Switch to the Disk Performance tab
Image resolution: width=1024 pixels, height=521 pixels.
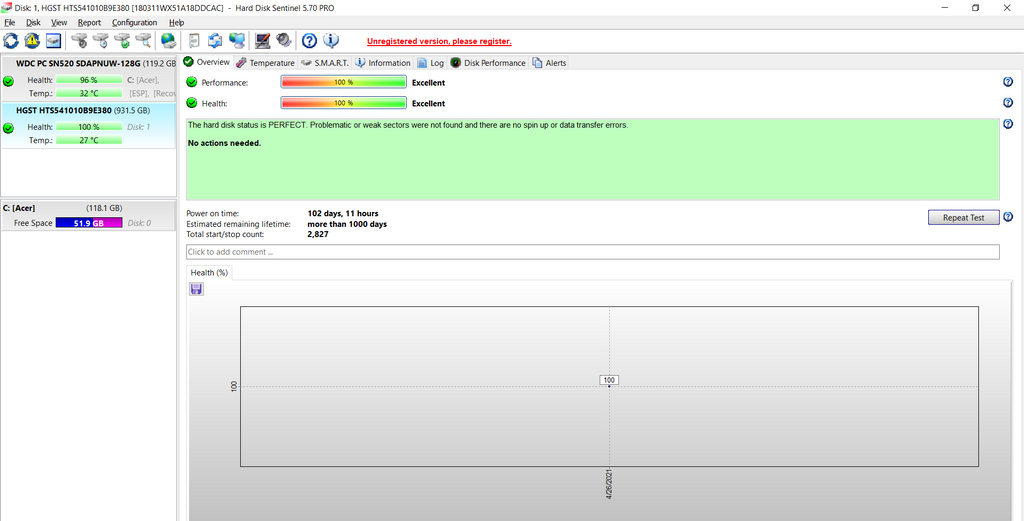pos(488,63)
